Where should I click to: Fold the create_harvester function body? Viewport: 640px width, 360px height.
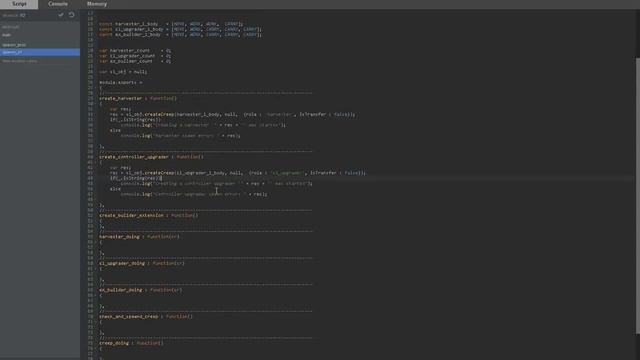coord(96,104)
